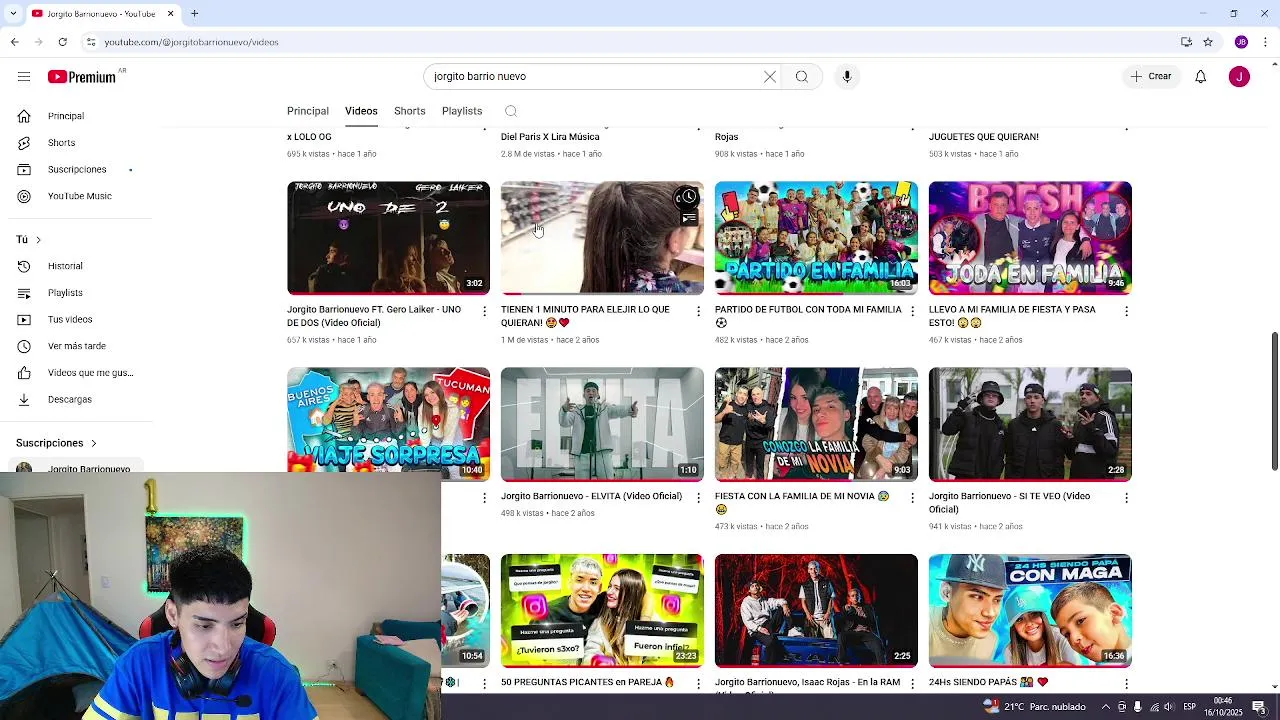Click the install app icon in address bar
Viewport: 1280px width, 720px height.
tap(1186, 42)
